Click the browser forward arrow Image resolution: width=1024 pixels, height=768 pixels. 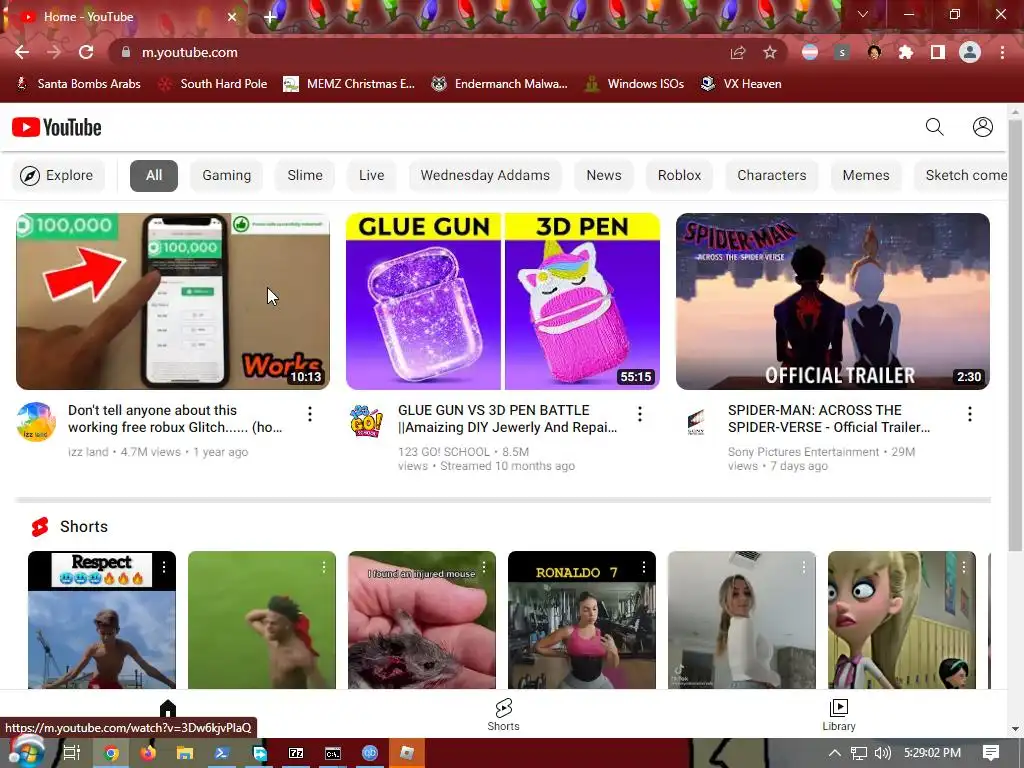(54, 52)
